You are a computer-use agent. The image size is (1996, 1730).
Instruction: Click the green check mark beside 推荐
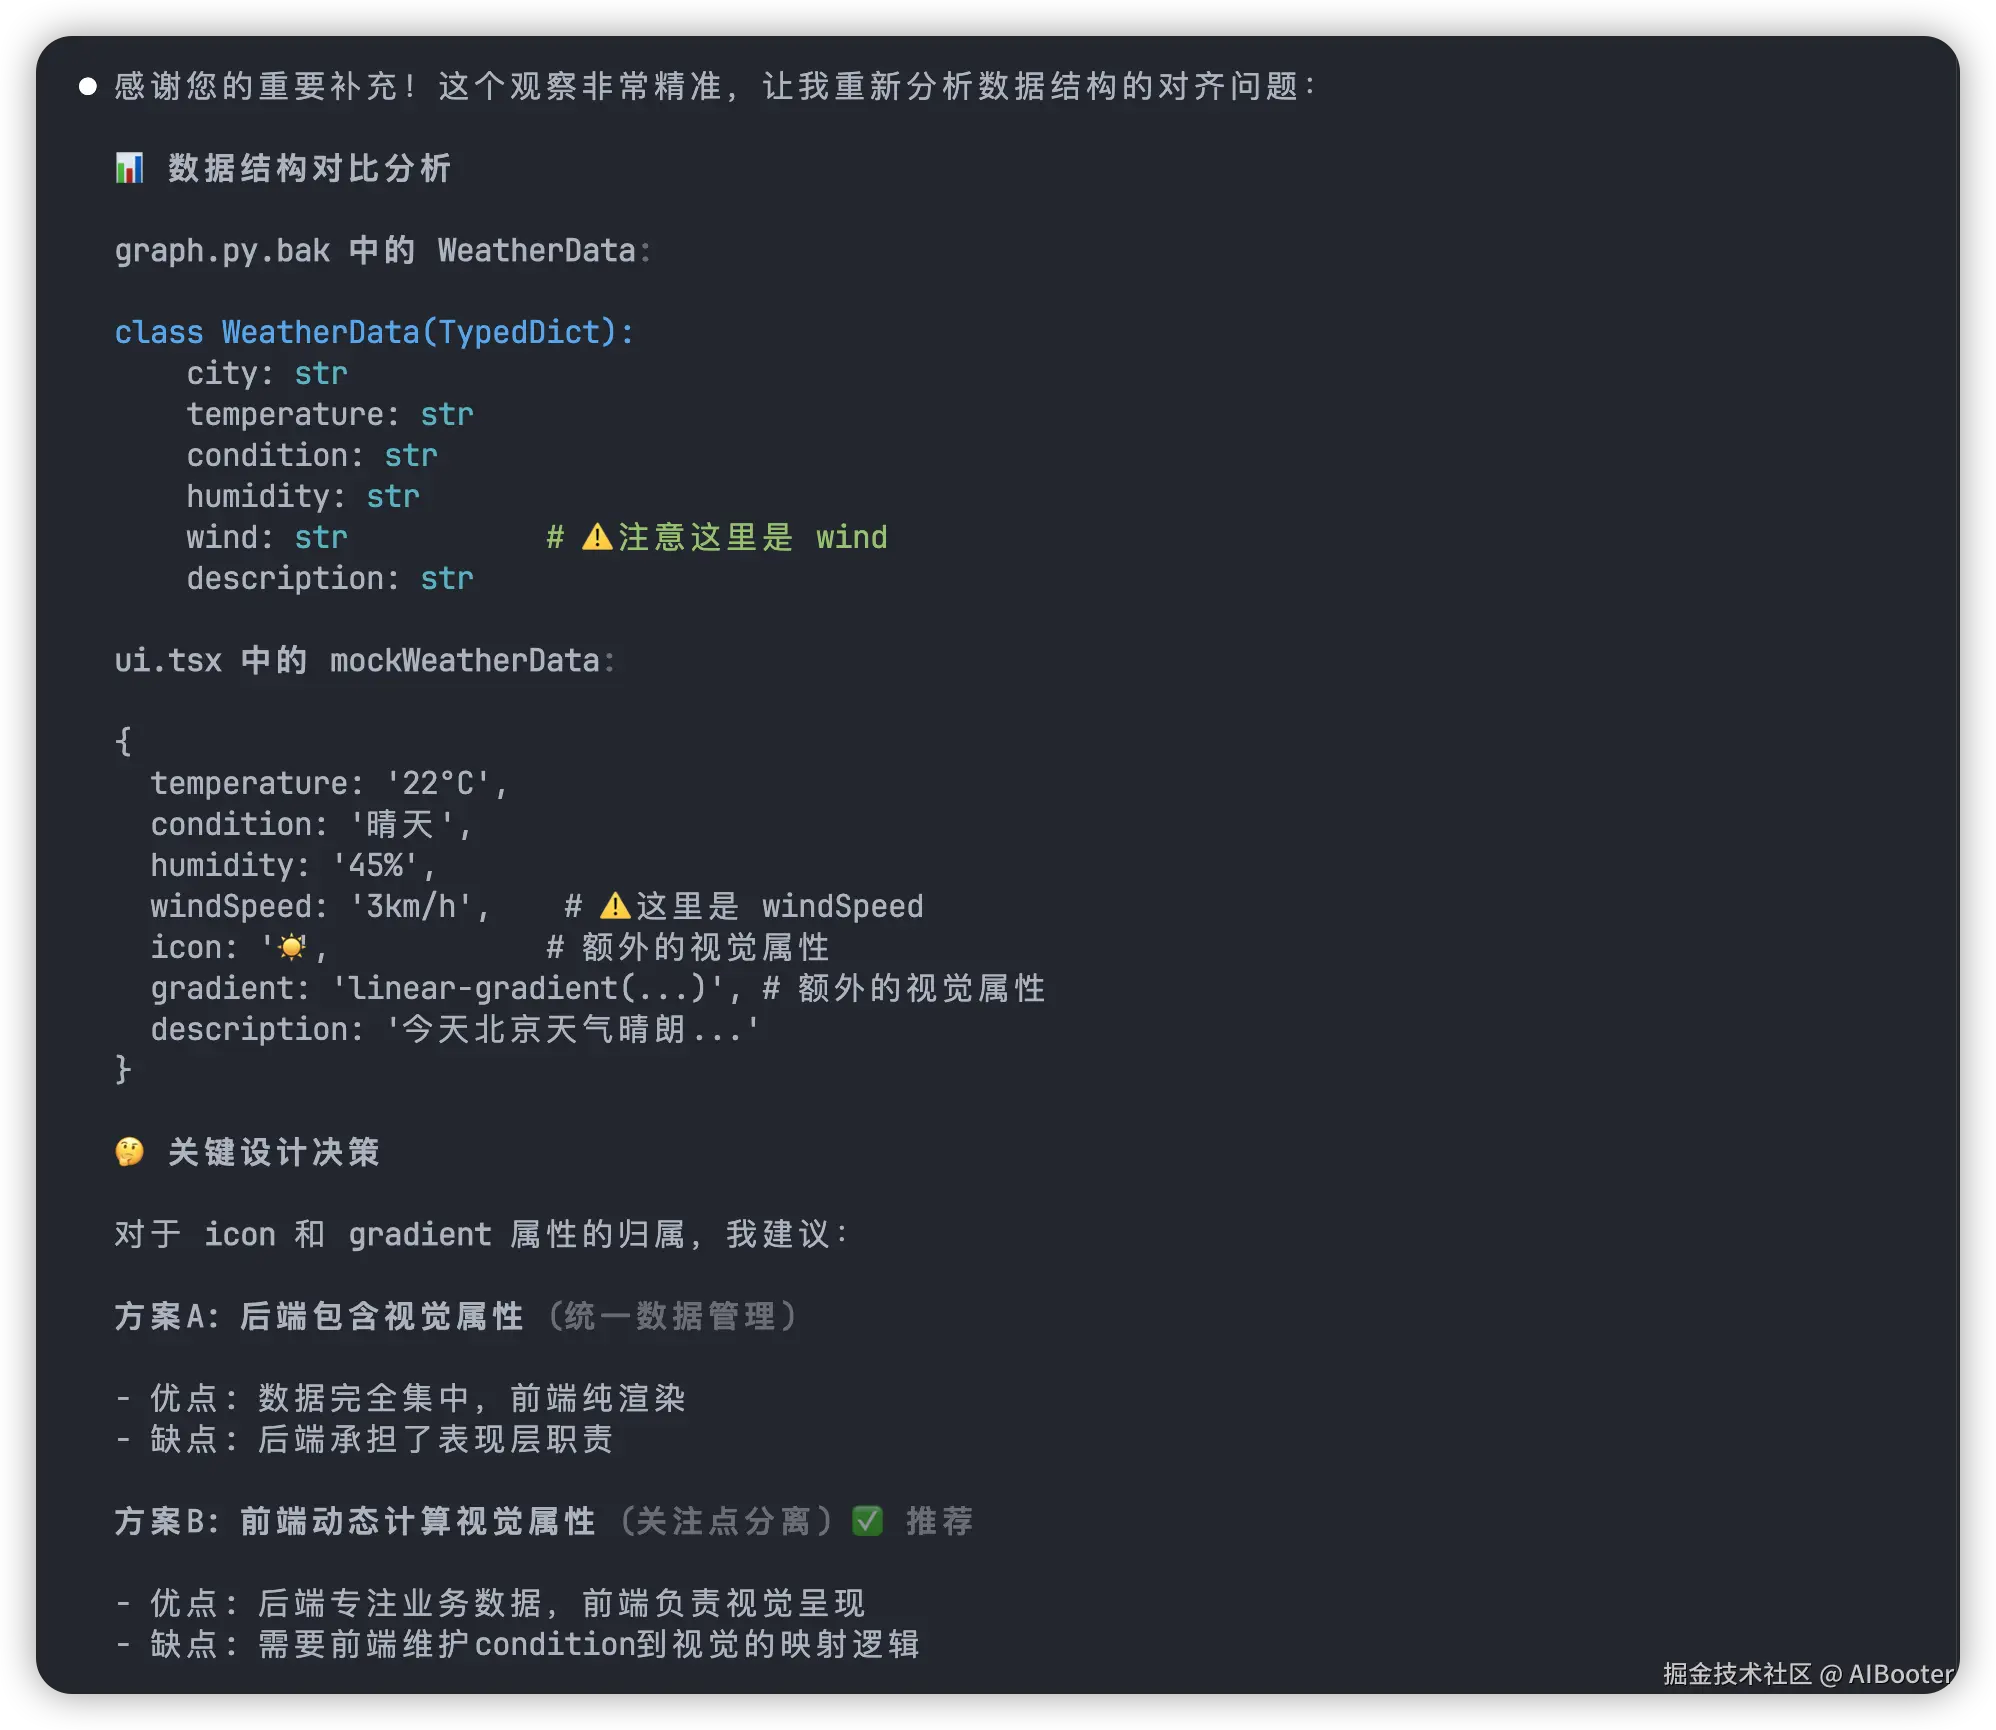pyautogui.click(x=867, y=1521)
